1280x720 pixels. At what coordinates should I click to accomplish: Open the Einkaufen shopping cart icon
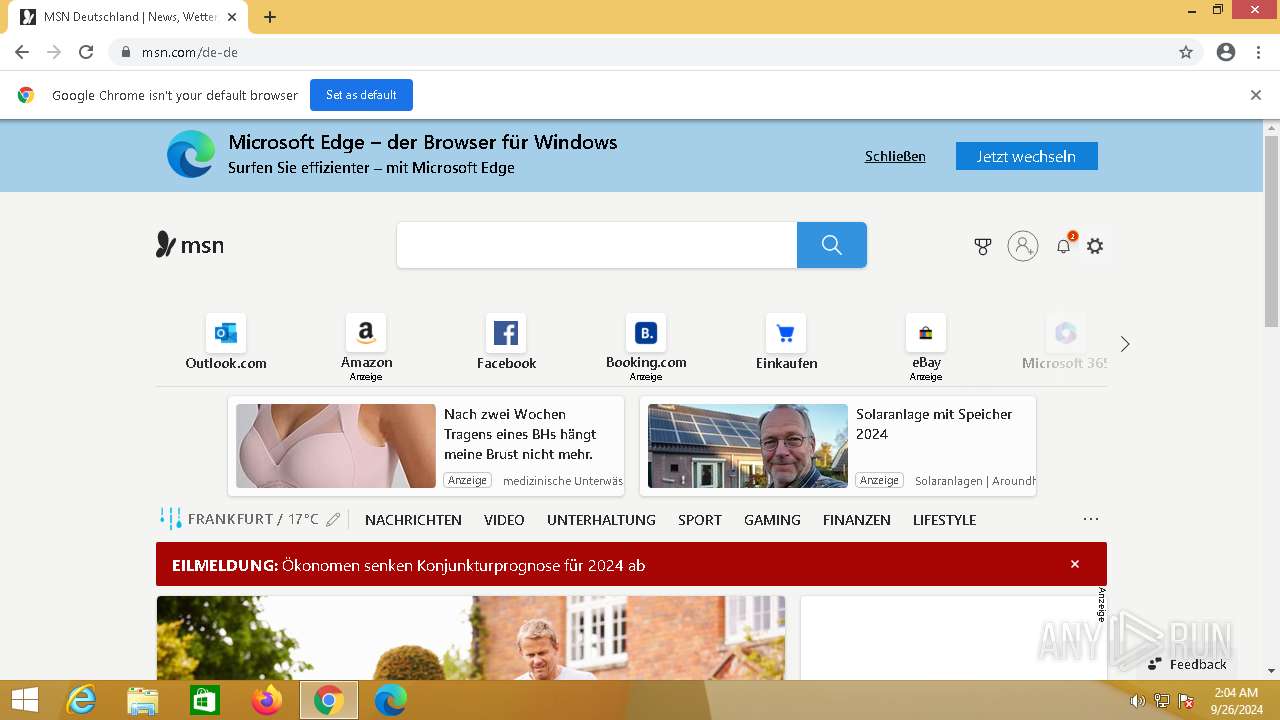786,333
